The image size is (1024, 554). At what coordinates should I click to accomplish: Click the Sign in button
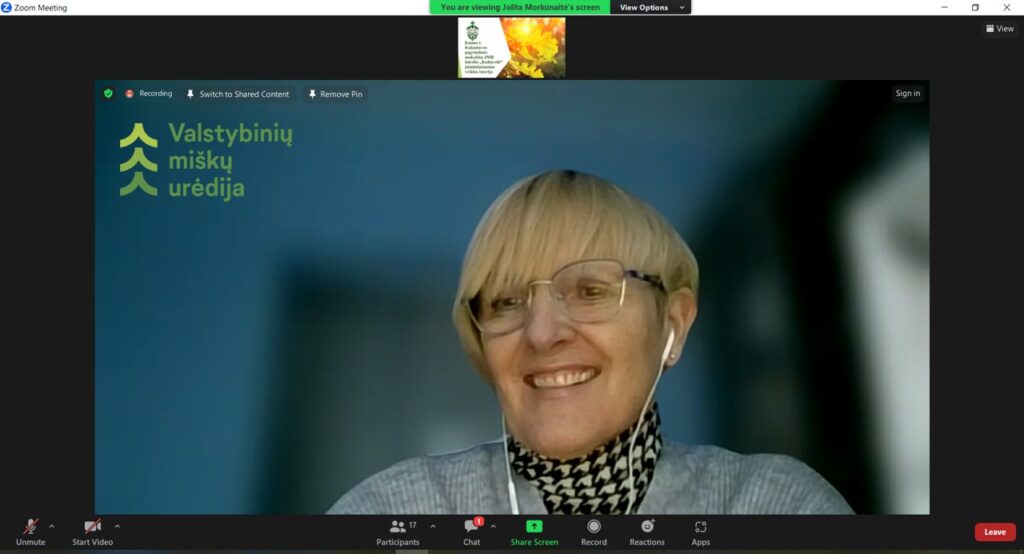[907, 94]
